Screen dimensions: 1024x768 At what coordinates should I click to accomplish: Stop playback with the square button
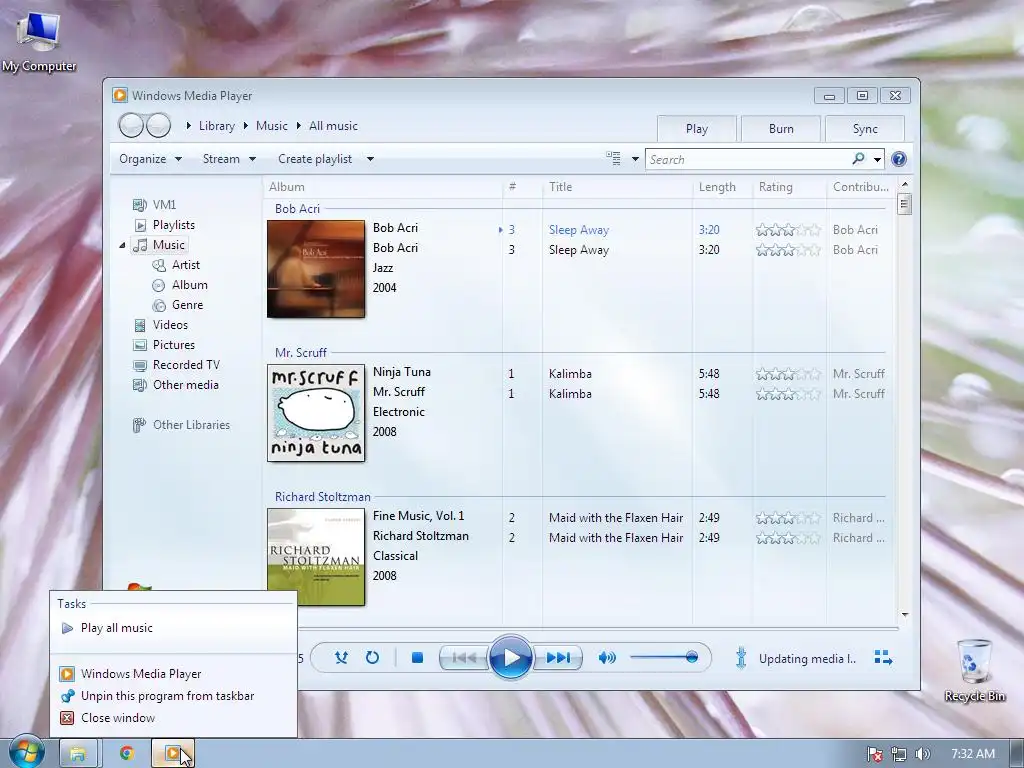417,657
